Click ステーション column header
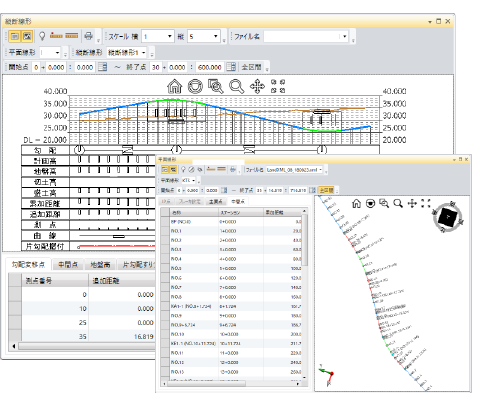The width and height of the screenshot is (480, 400). [241, 212]
